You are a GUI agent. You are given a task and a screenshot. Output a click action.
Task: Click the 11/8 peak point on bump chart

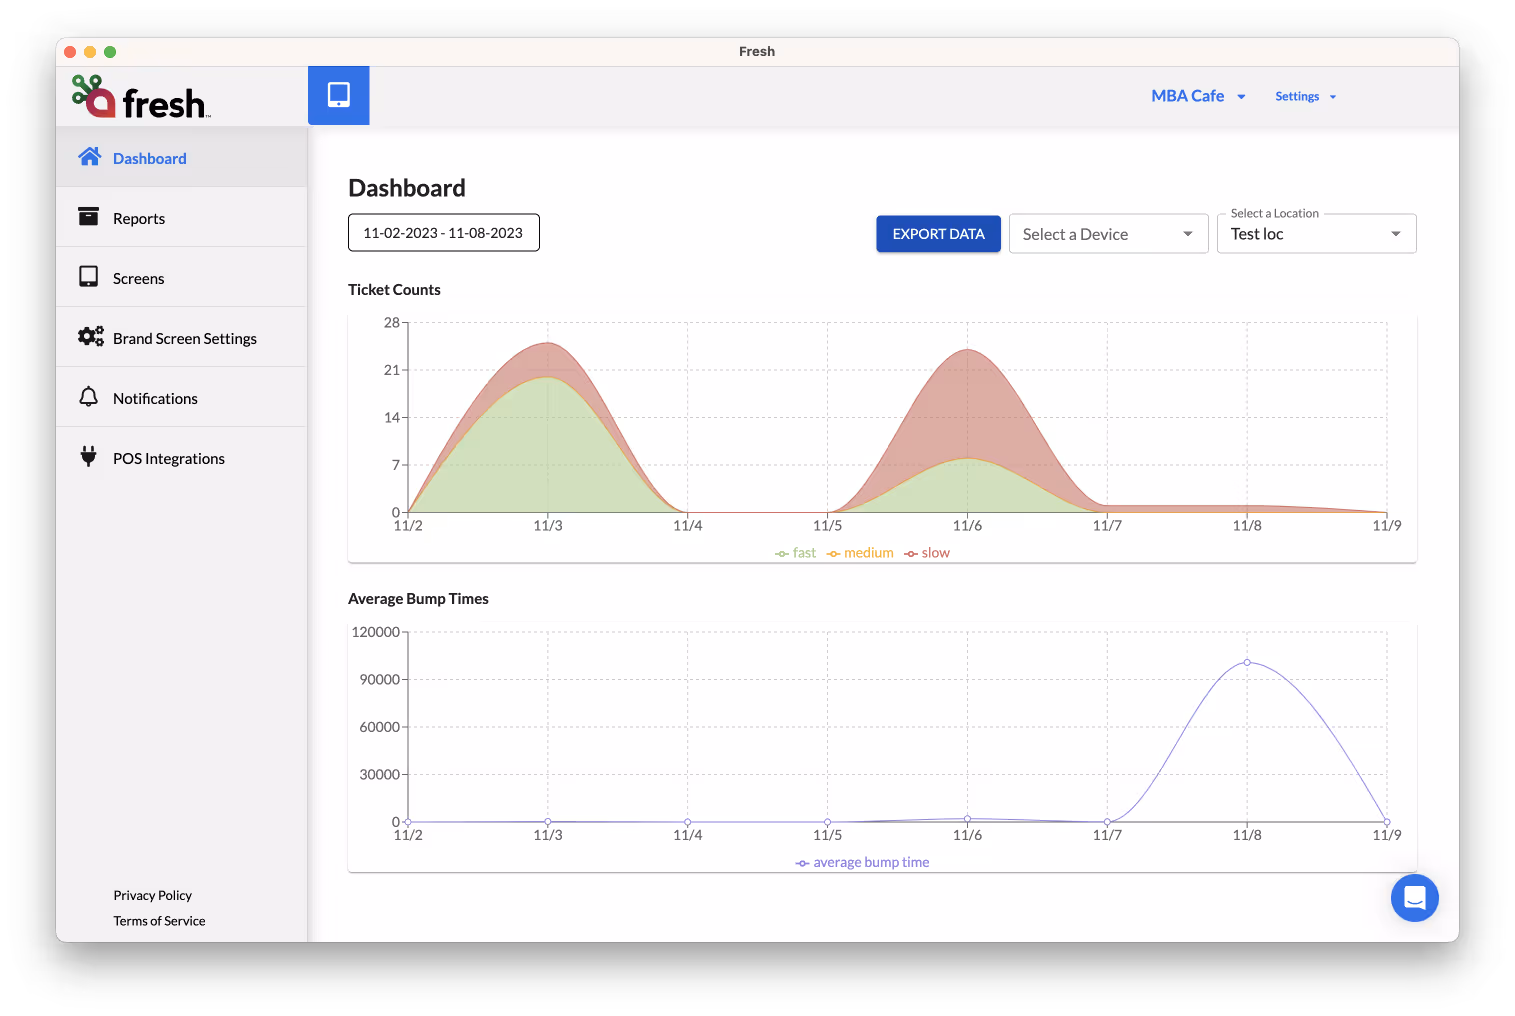[1247, 662]
